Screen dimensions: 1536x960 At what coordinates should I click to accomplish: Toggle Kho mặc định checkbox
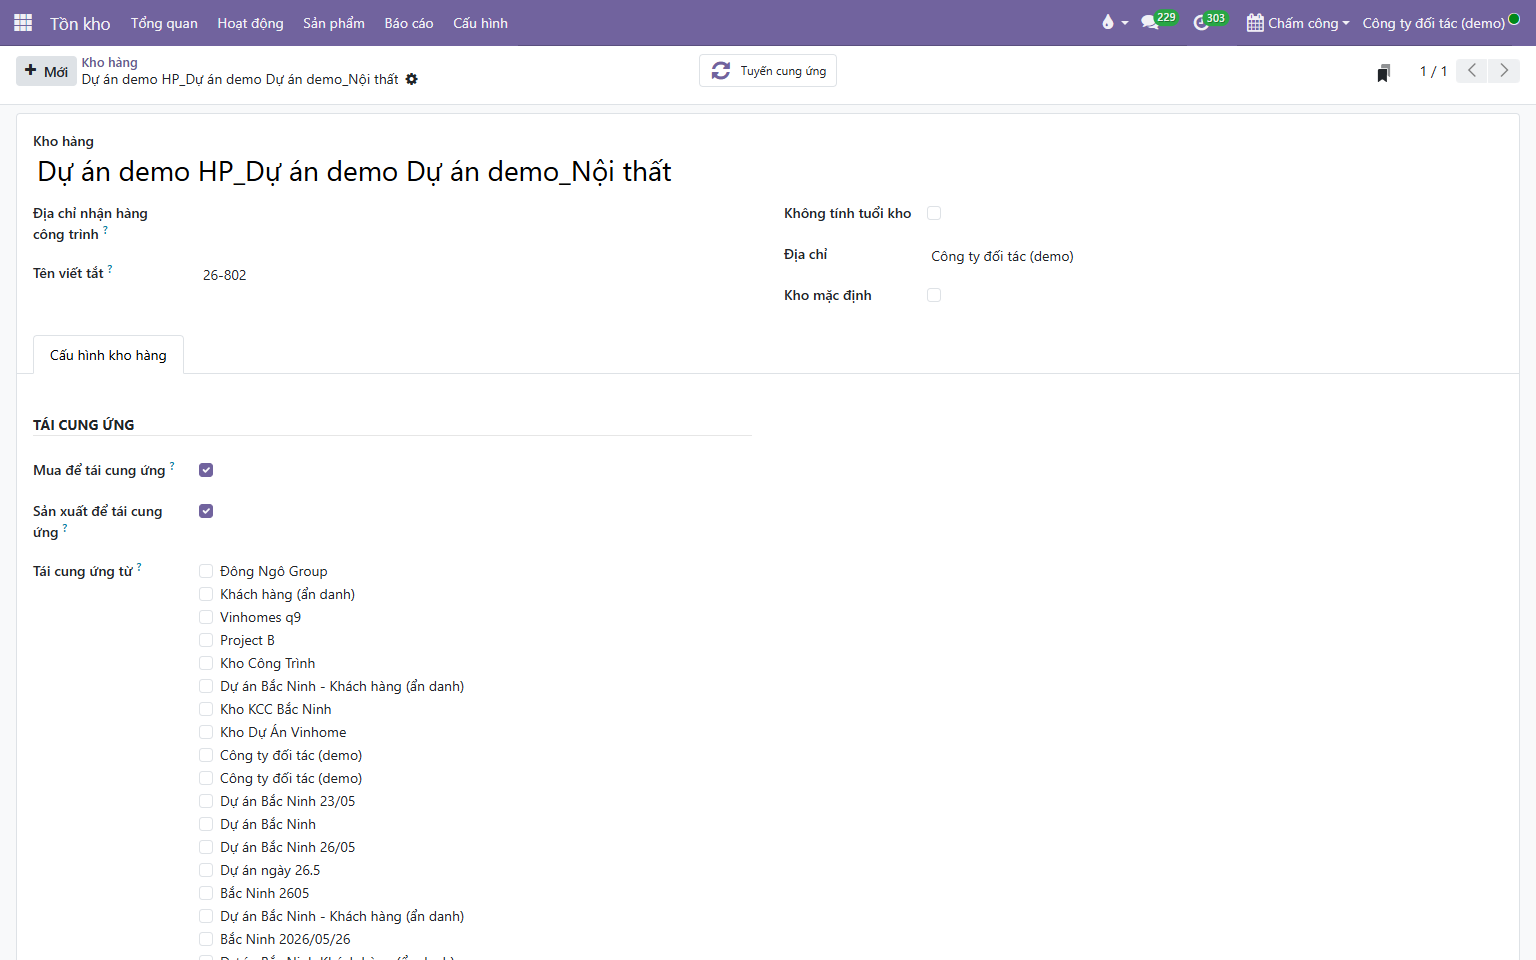click(934, 295)
